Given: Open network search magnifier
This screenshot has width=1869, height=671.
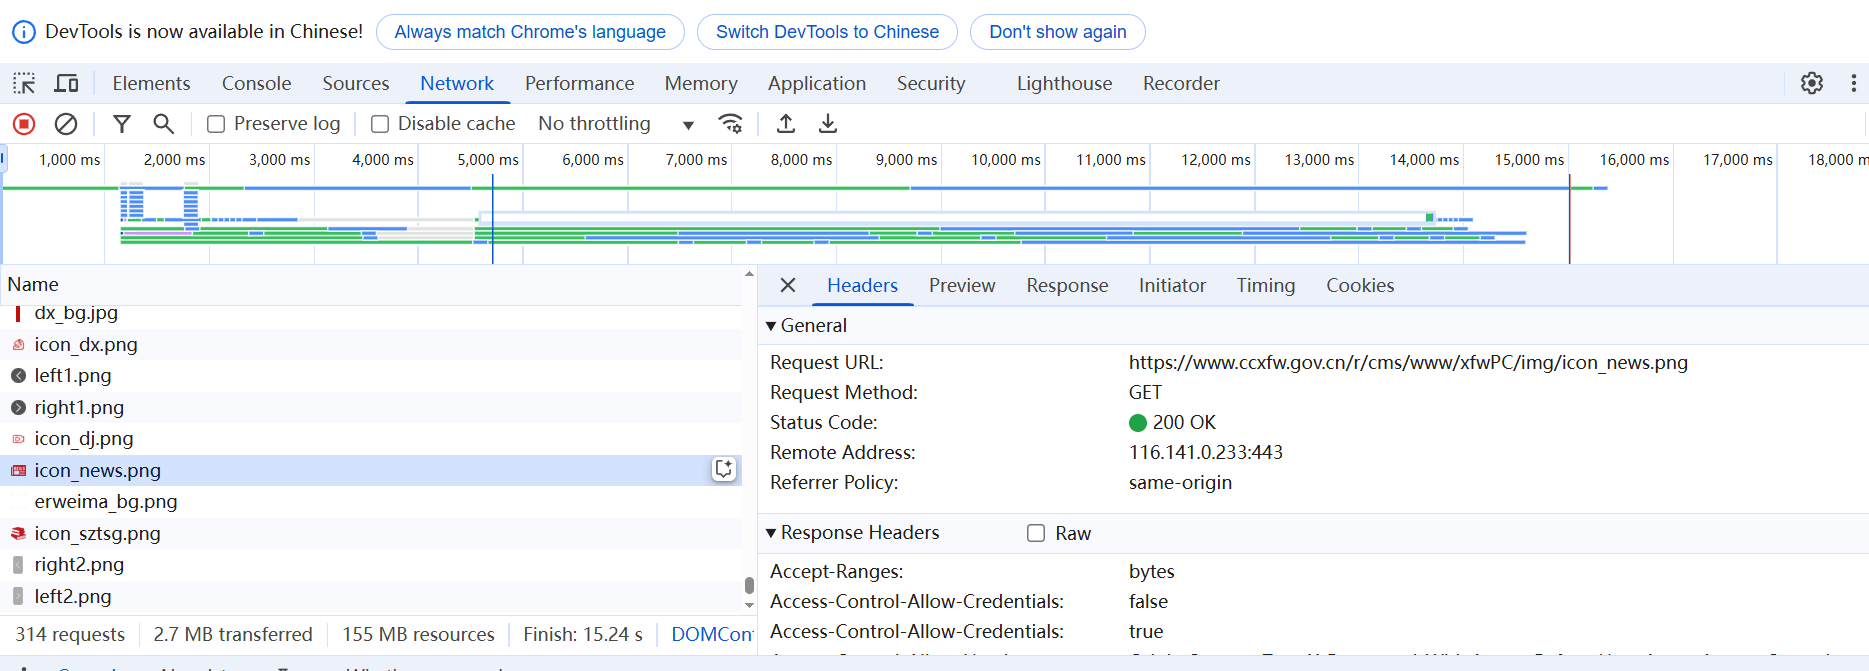Looking at the screenshot, I should [163, 124].
